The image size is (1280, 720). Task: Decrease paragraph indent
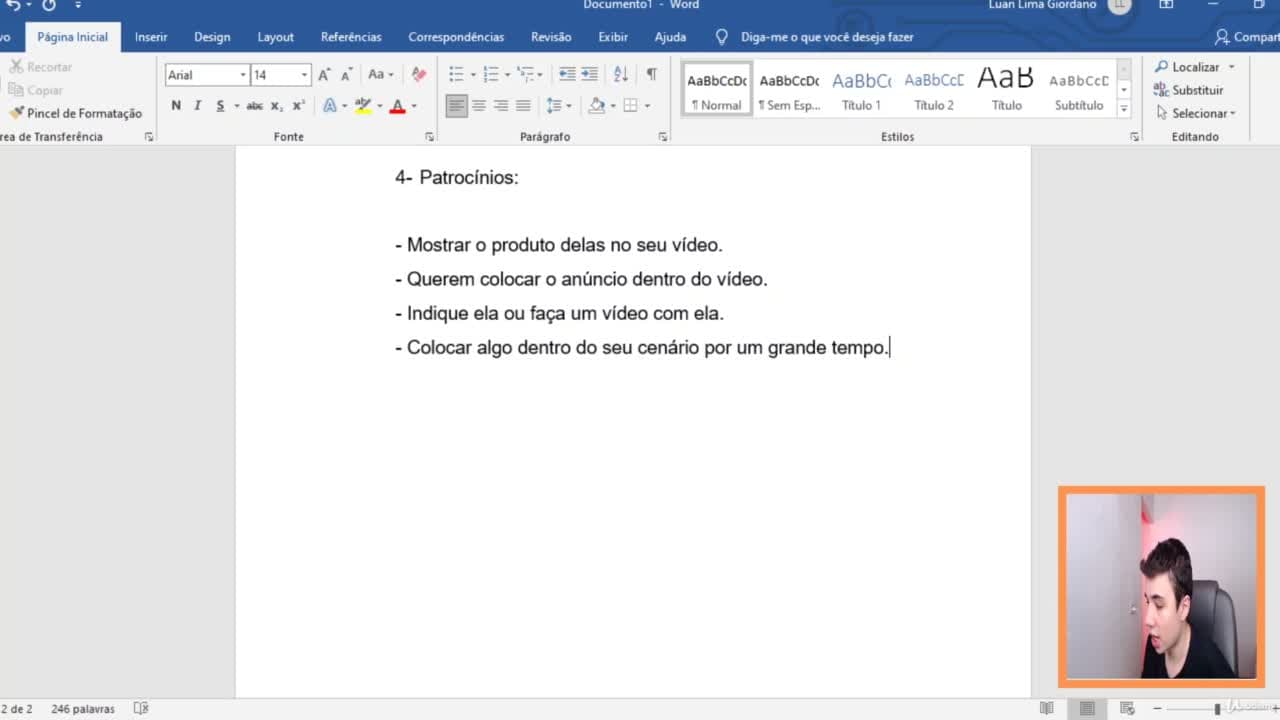point(567,75)
